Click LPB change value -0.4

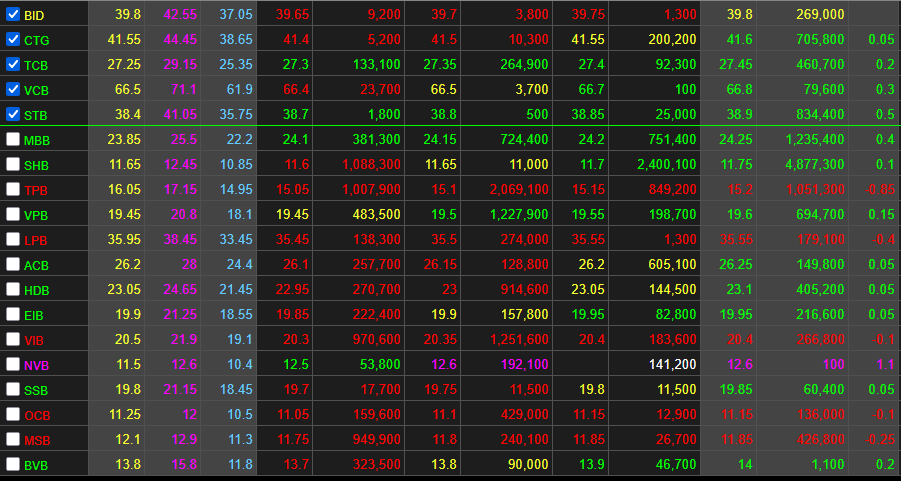(x=884, y=240)
